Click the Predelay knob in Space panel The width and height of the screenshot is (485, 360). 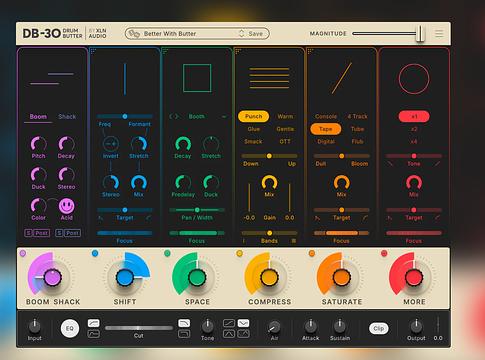click(x=183, y=182)
